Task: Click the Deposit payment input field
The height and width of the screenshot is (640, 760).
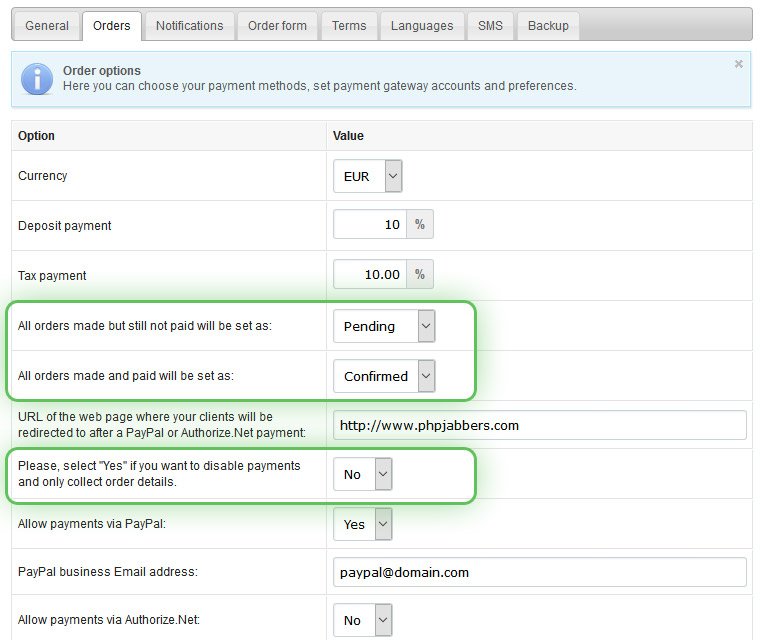Action: click(370, 224)
